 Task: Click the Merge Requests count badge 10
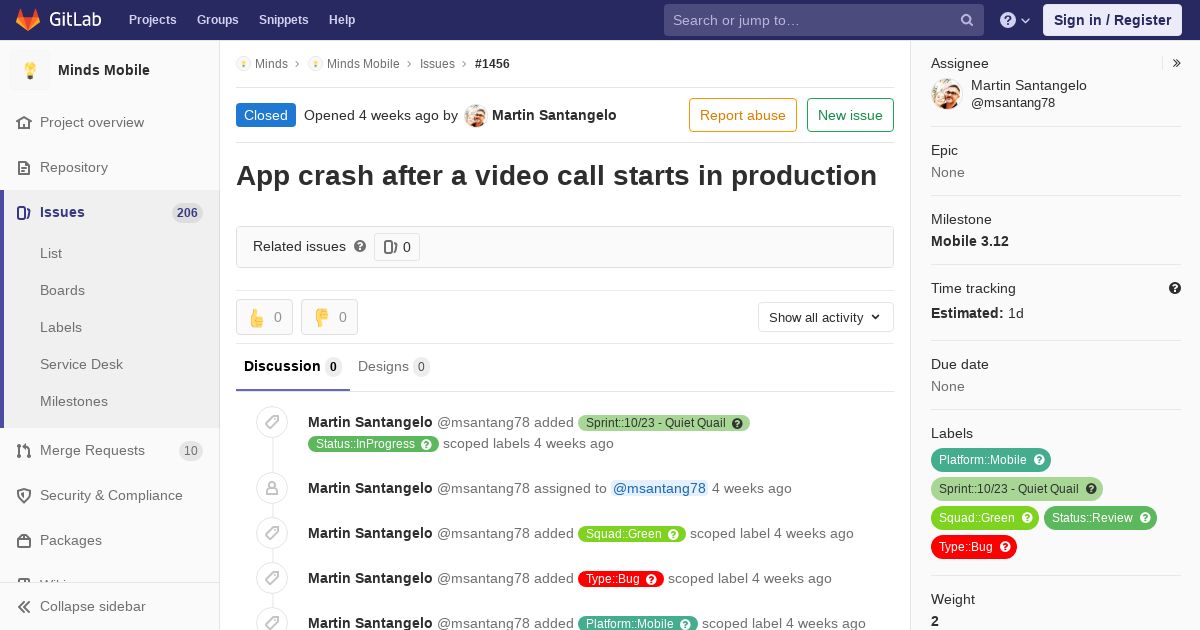pos(190,451)
